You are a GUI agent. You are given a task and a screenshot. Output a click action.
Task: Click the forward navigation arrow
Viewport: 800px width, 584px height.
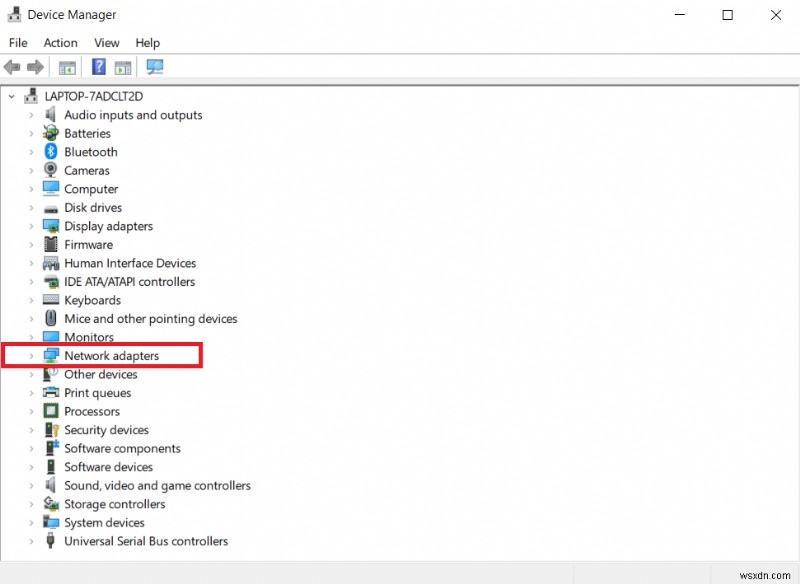[x=37, y=67]
